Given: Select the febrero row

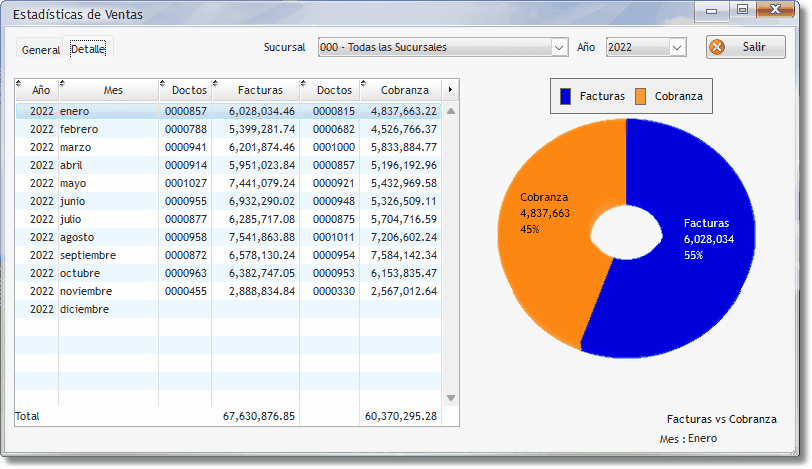Looking at the screenshot, I should [228, 129].
